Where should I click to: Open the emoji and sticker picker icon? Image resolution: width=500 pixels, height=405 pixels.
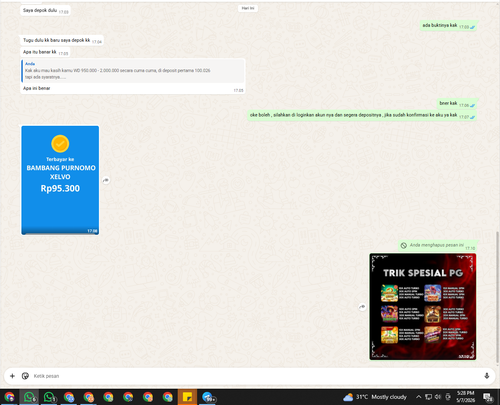coord(25,376)
